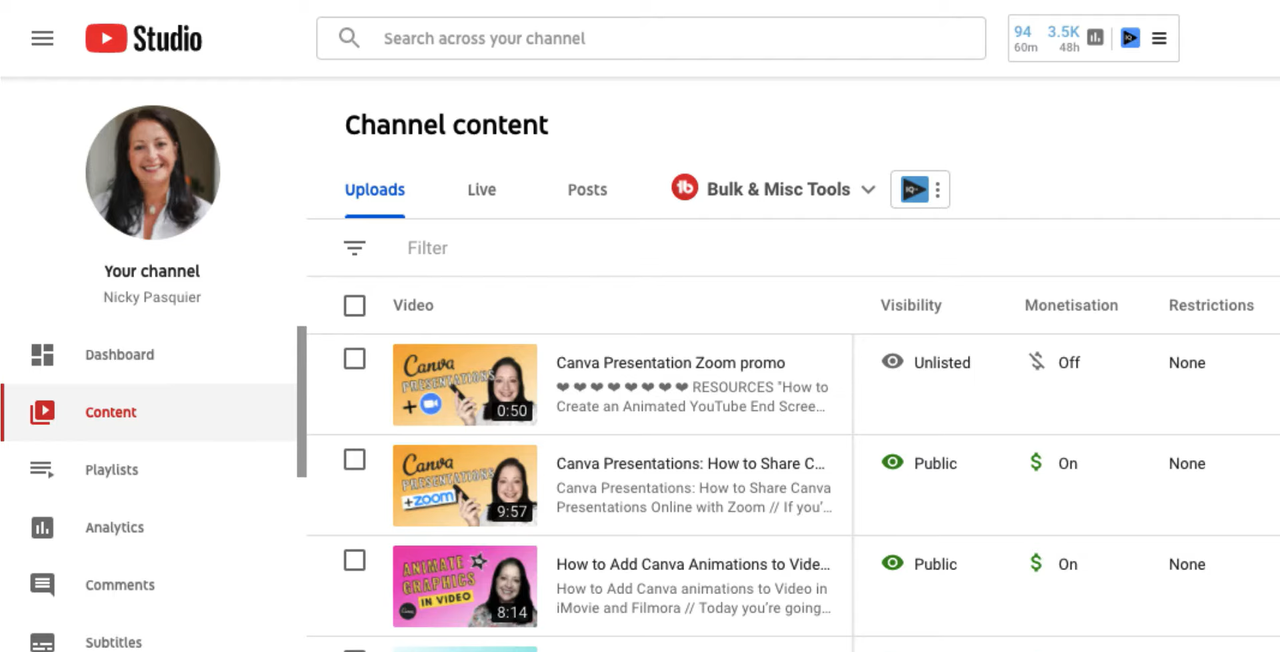Click description text of Canva Animations video
The width and height of the screenshot is (1280, 652).
[x=693, y=598]
